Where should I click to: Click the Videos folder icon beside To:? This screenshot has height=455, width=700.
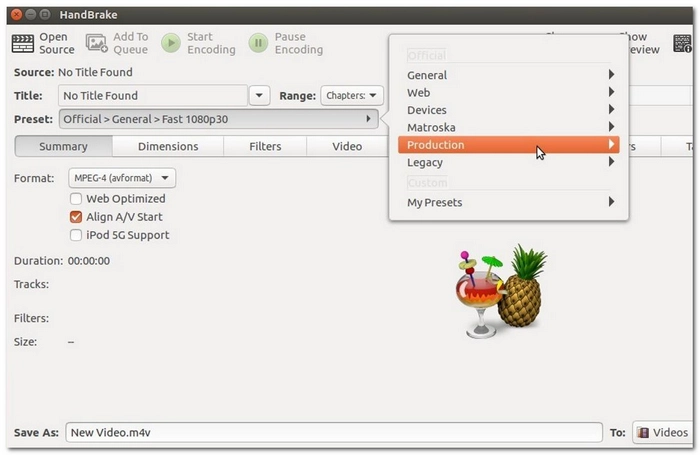pyautogui.click(x=642, y=432)
